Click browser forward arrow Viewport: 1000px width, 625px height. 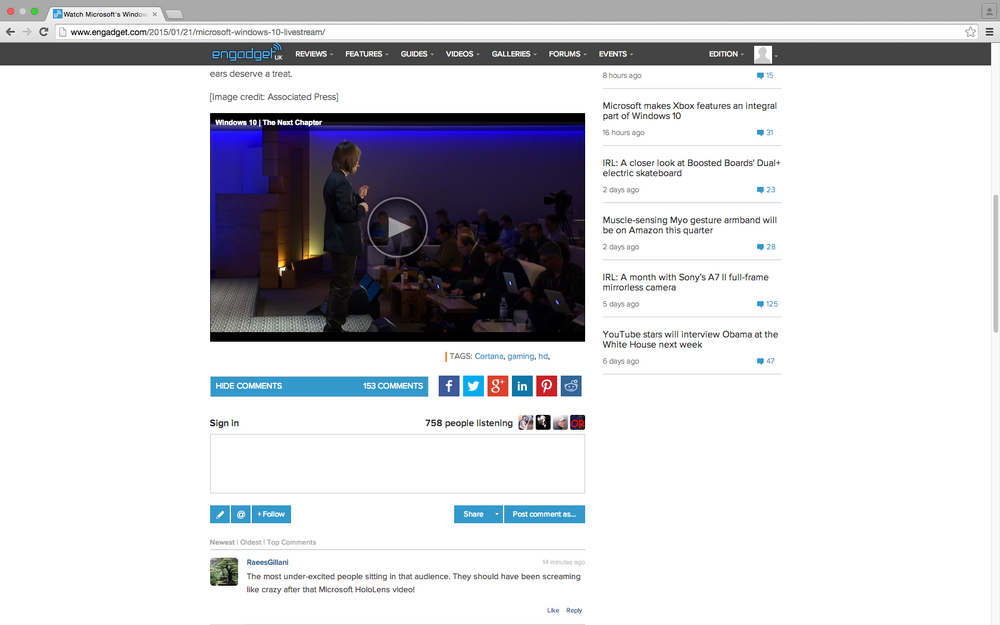[x=27, y=32]
